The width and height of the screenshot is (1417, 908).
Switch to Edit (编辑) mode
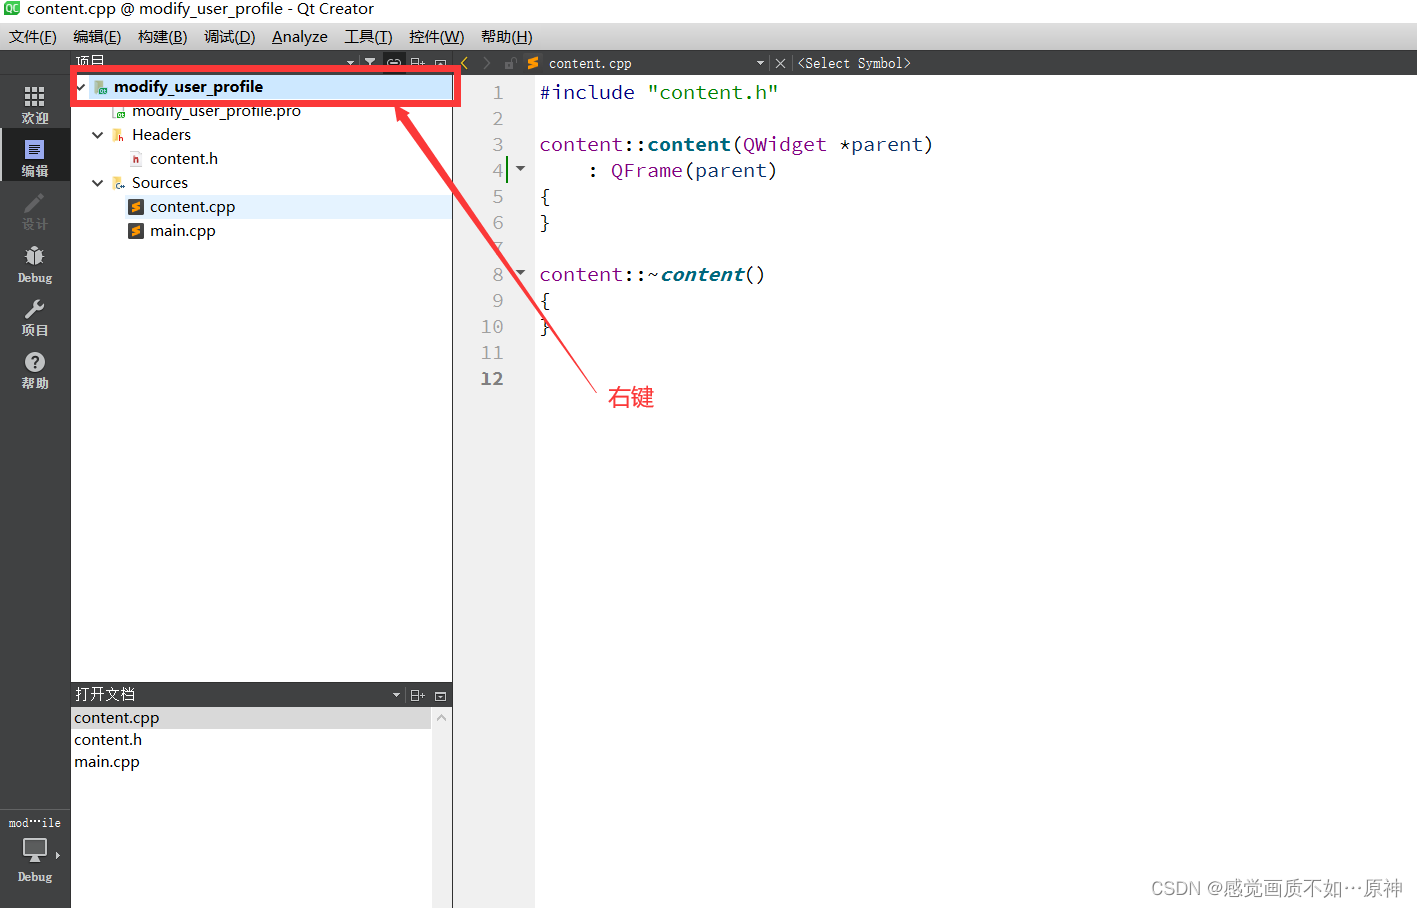[35, 157]
